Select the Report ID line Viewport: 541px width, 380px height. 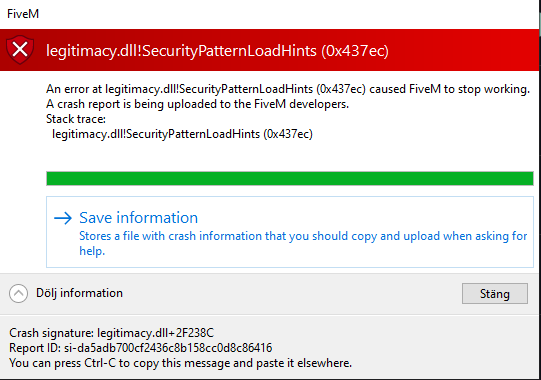141,348
